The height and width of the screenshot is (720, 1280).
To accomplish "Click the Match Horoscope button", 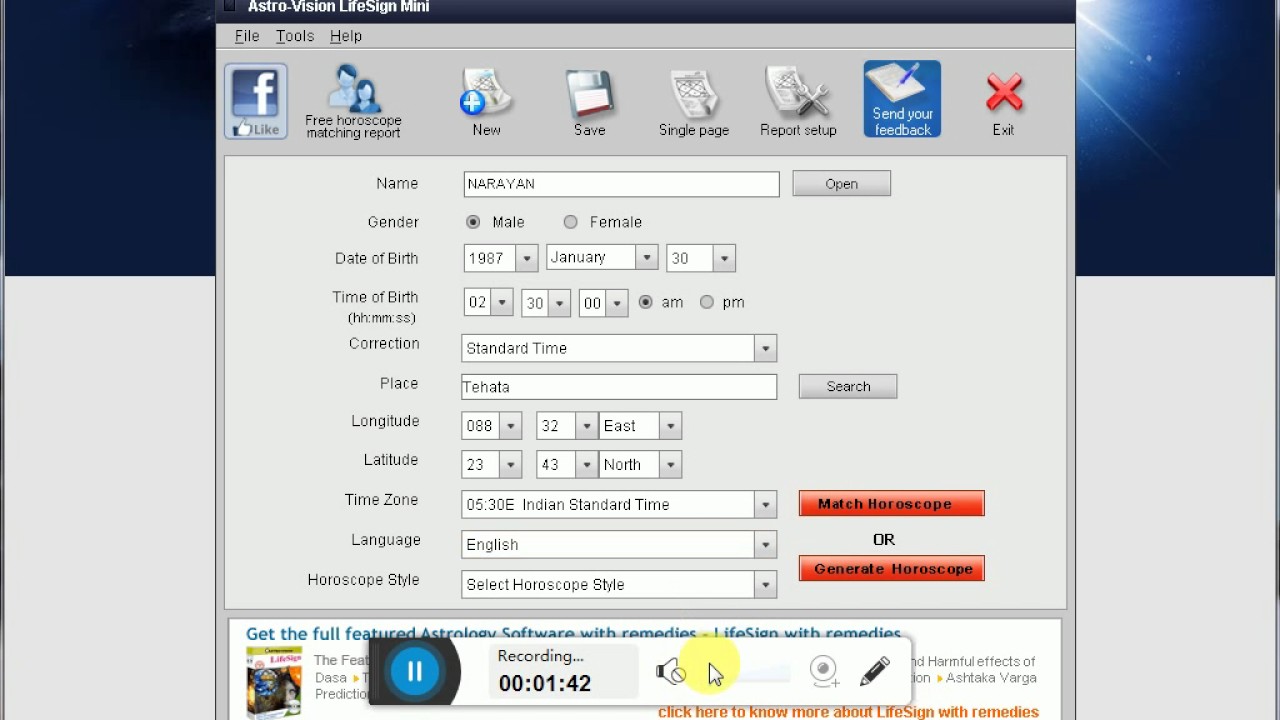I will coord(891,504).
